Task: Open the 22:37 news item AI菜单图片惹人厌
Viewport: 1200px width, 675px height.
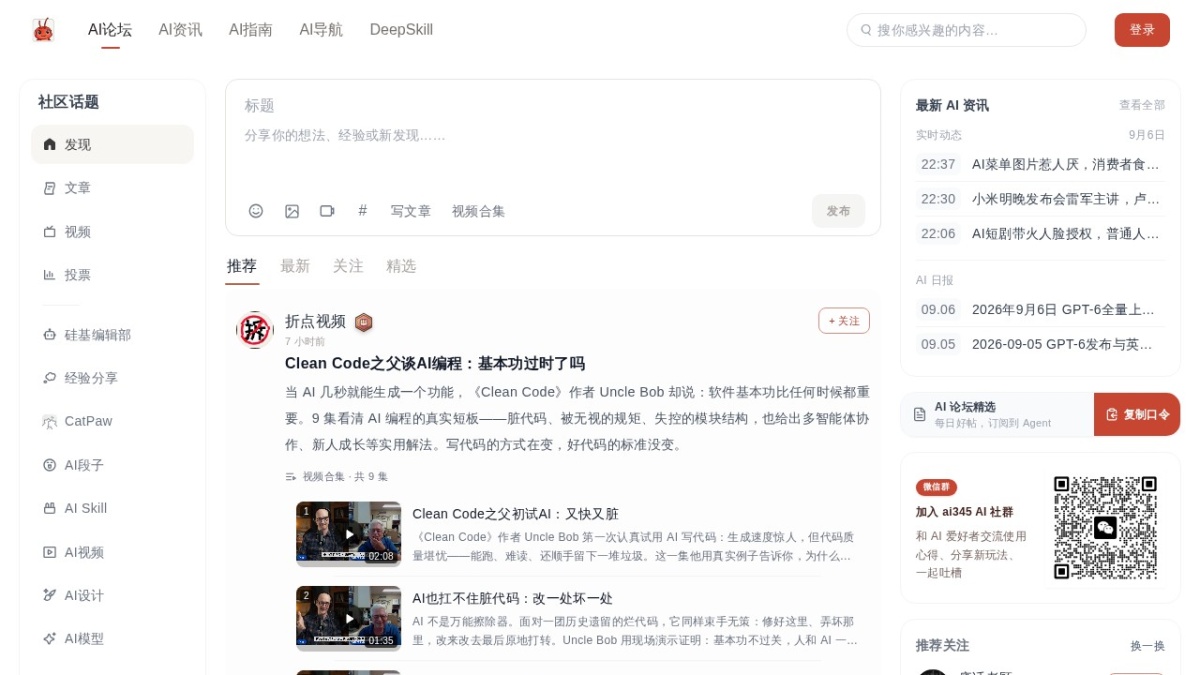Action: click(1040, 164)
